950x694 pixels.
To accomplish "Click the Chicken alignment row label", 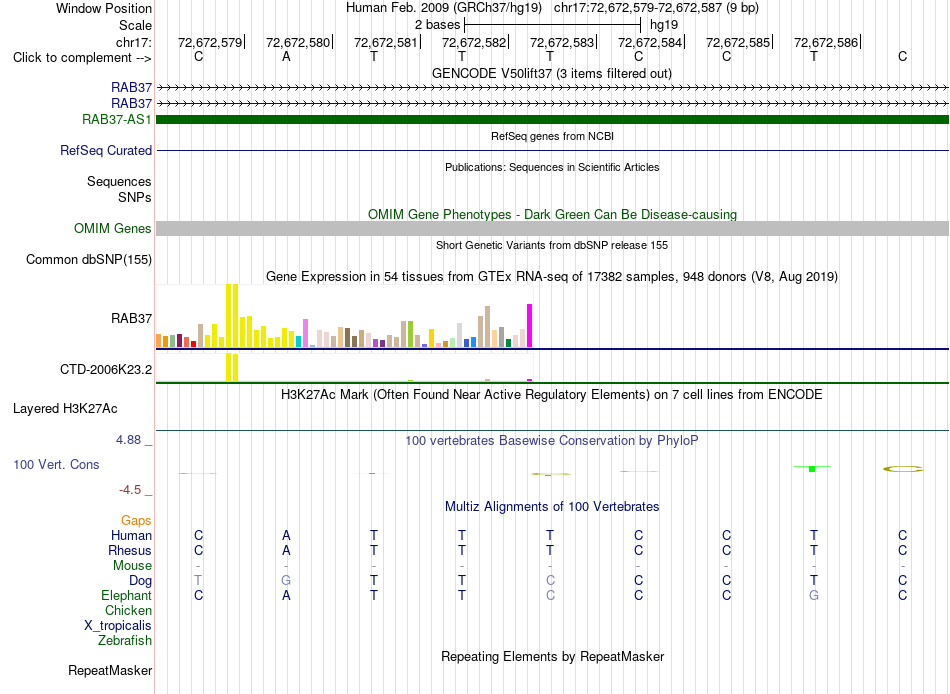I will (128, 610).
